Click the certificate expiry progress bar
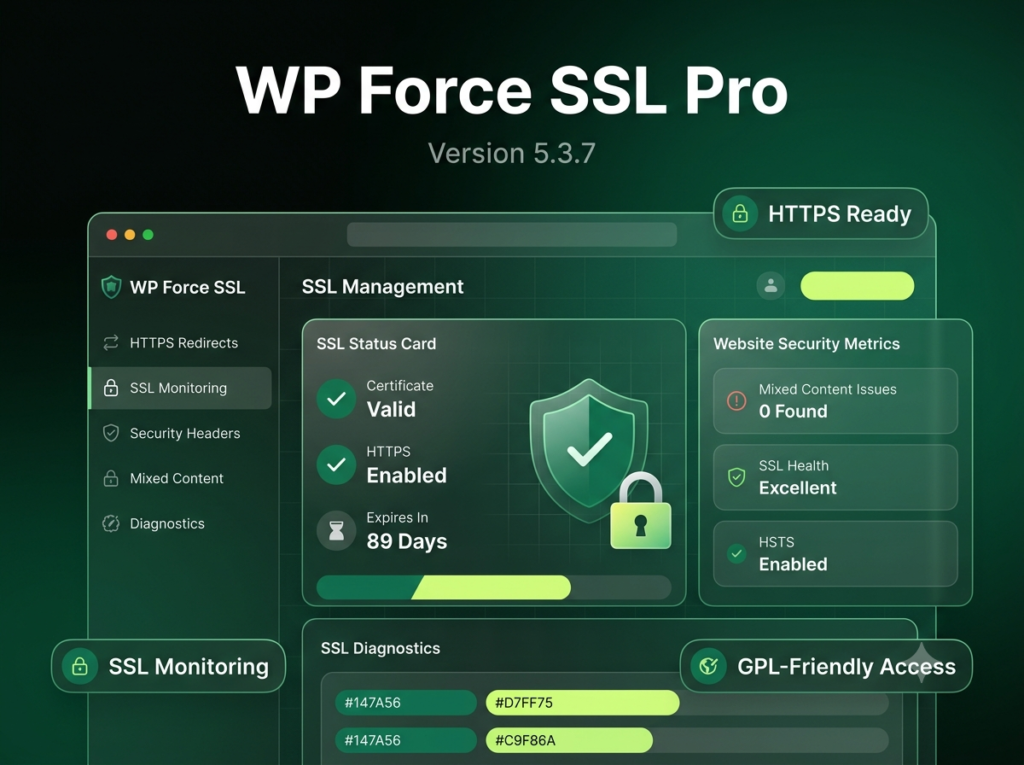The image size is (1024, 765). [494, 587]
